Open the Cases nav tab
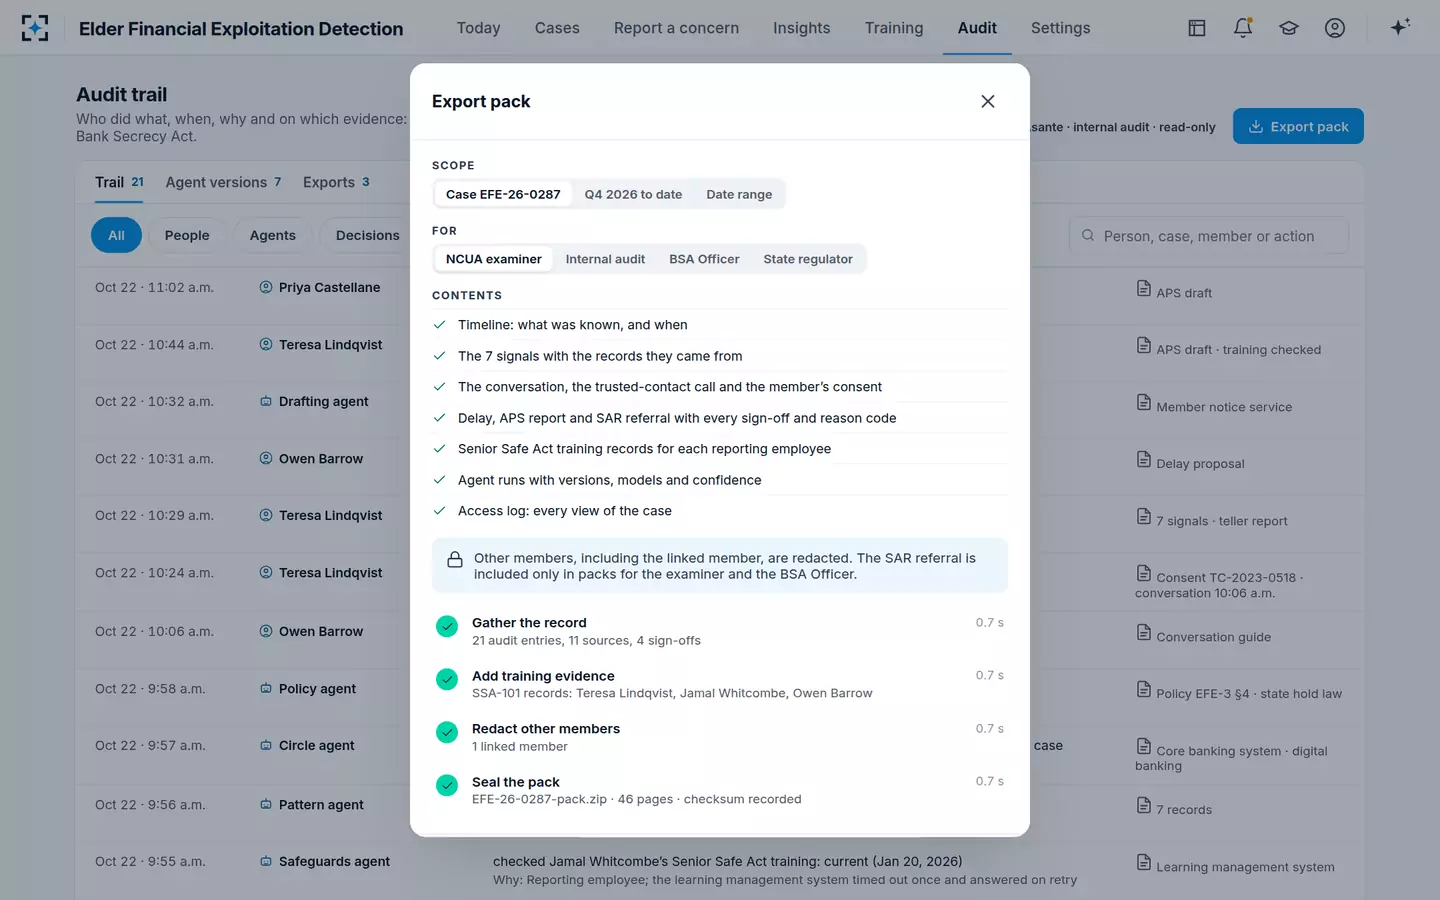 tap(557, 28)
